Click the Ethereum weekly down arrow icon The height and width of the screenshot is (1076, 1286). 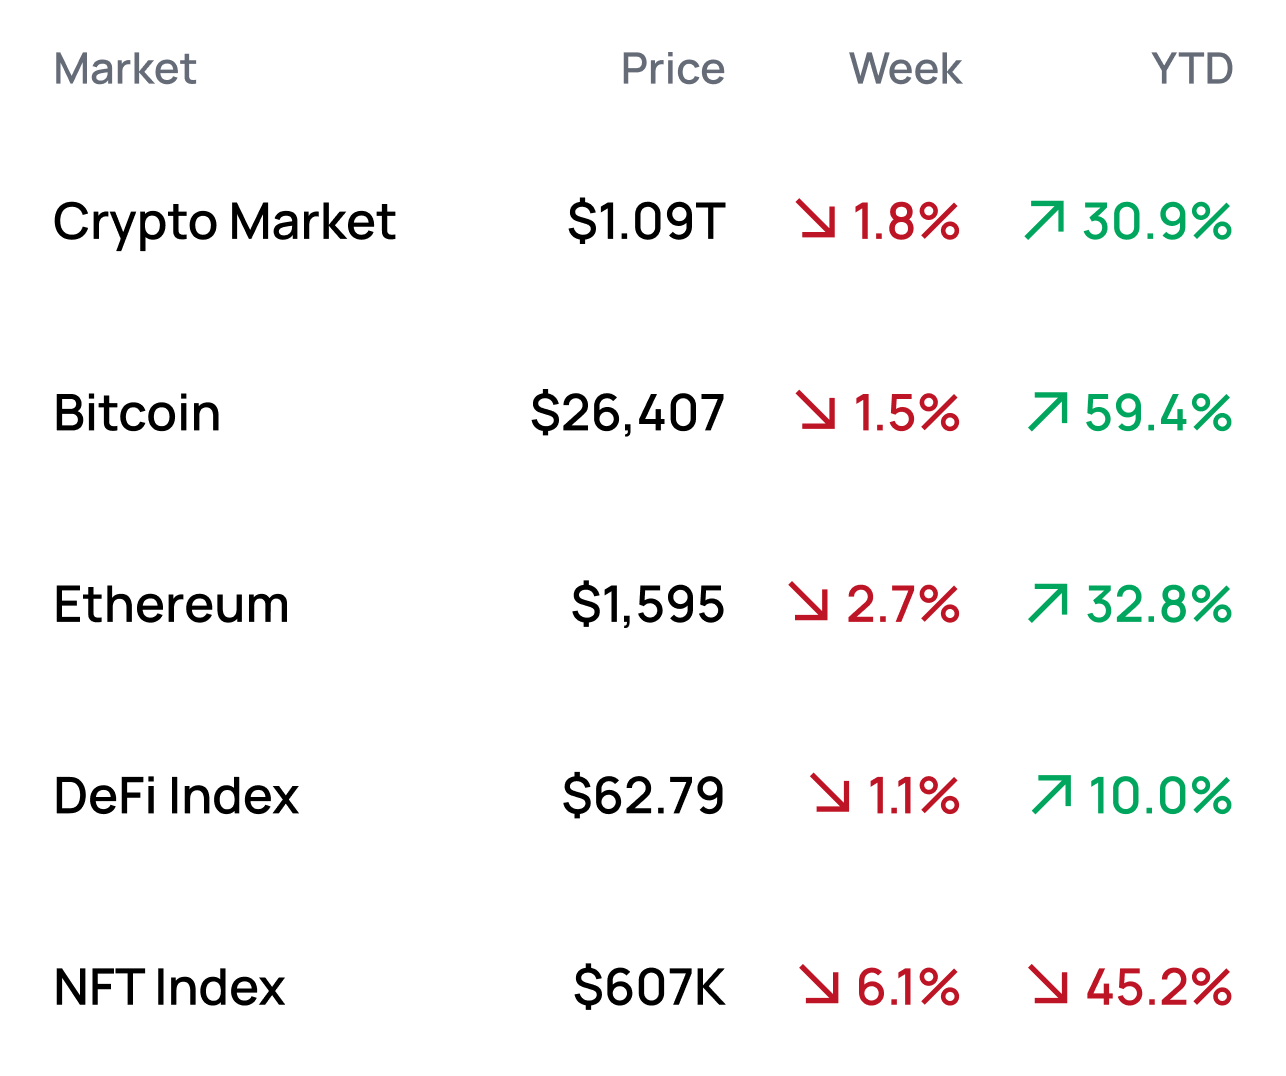click(809, 602)
